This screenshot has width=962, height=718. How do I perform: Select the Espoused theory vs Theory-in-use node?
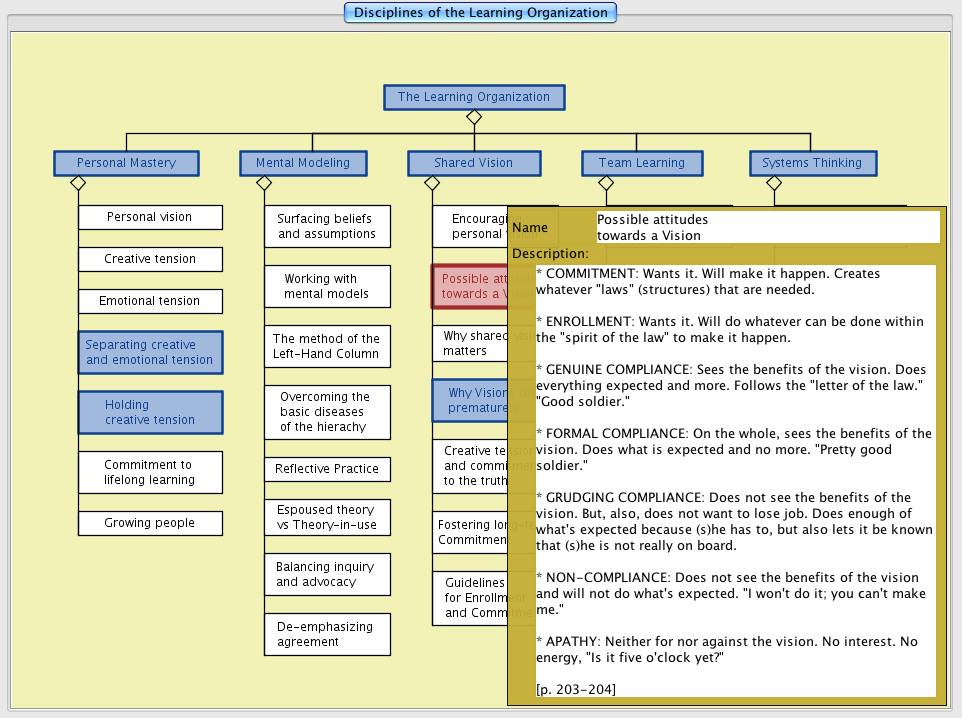327,517
